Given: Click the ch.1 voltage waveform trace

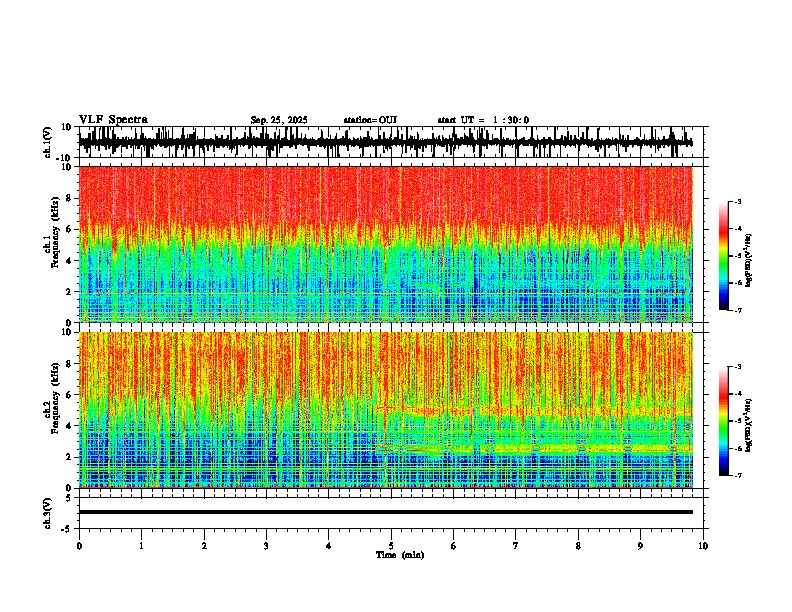Looking at the screenshot, I should tap(385, 142).
